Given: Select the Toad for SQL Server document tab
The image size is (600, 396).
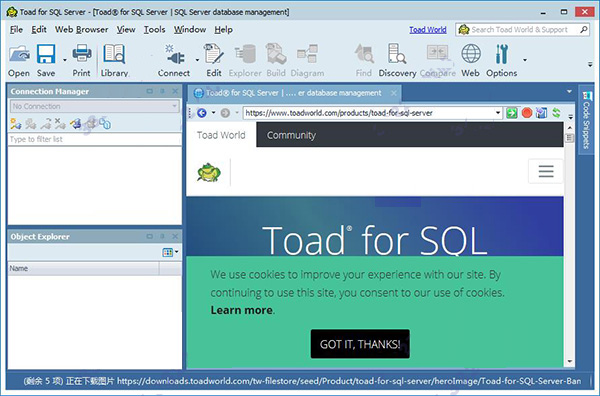Looking at the screenshot, I should coord(293,93).
